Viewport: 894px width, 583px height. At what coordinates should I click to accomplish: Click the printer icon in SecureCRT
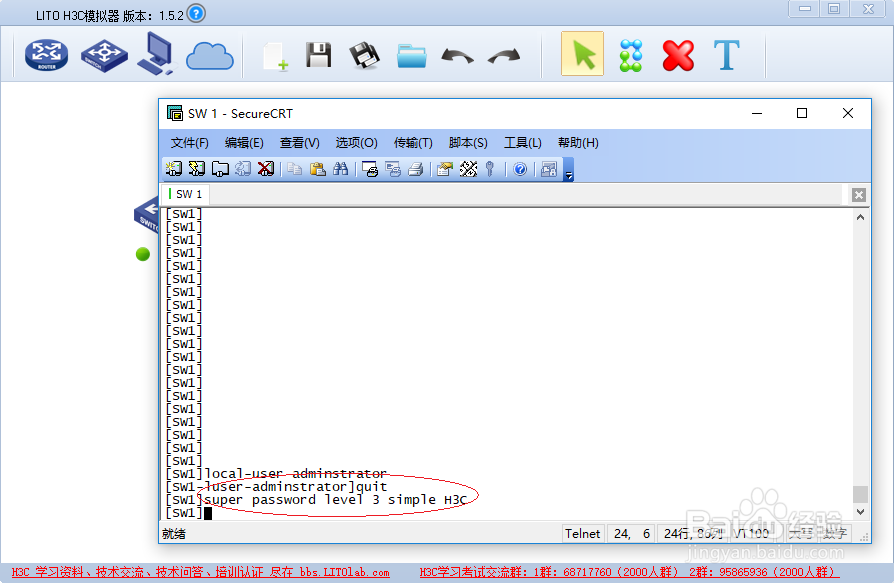point(416,169)
